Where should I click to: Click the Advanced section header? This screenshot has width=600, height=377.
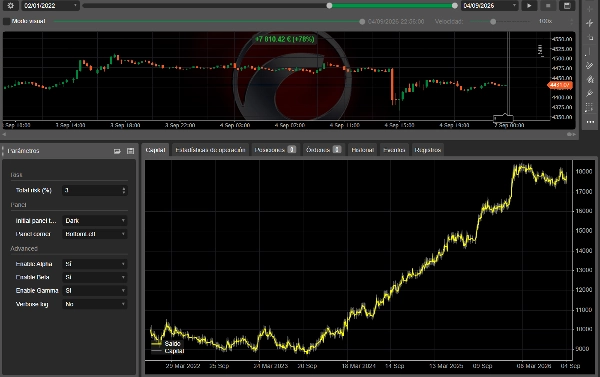(x=24, y=248)
